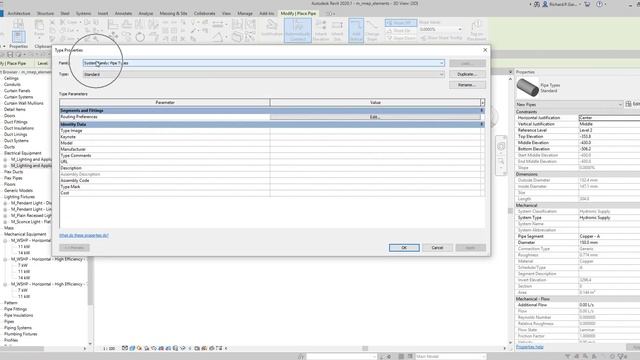The image size is (640, 360).
Task: Open the Help icon in title bar
Action: 599,4
